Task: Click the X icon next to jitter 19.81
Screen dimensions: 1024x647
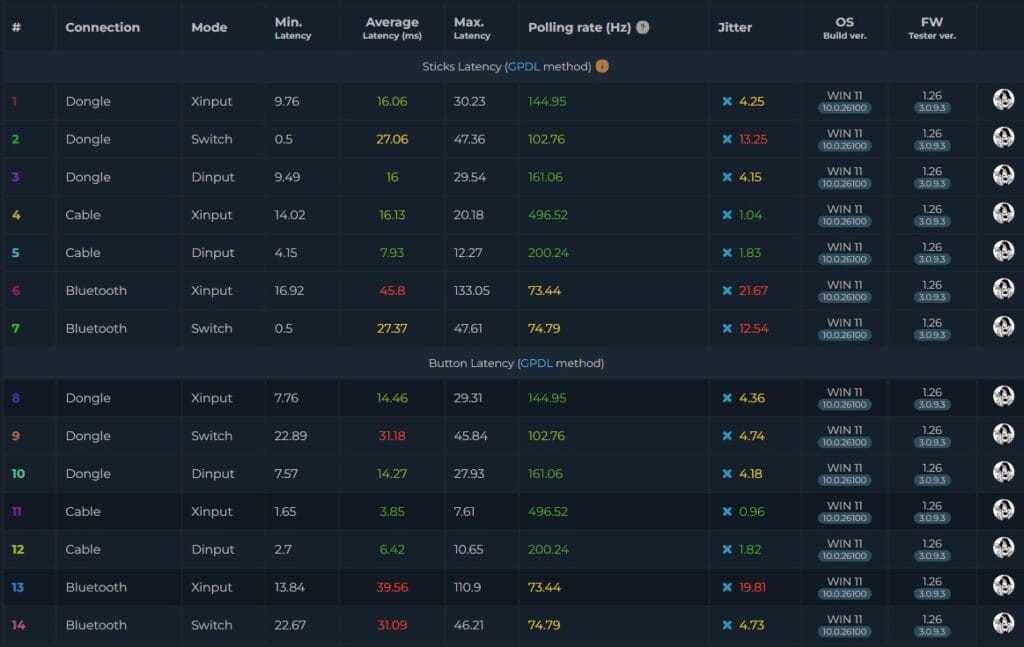Action: click(727, 588)
